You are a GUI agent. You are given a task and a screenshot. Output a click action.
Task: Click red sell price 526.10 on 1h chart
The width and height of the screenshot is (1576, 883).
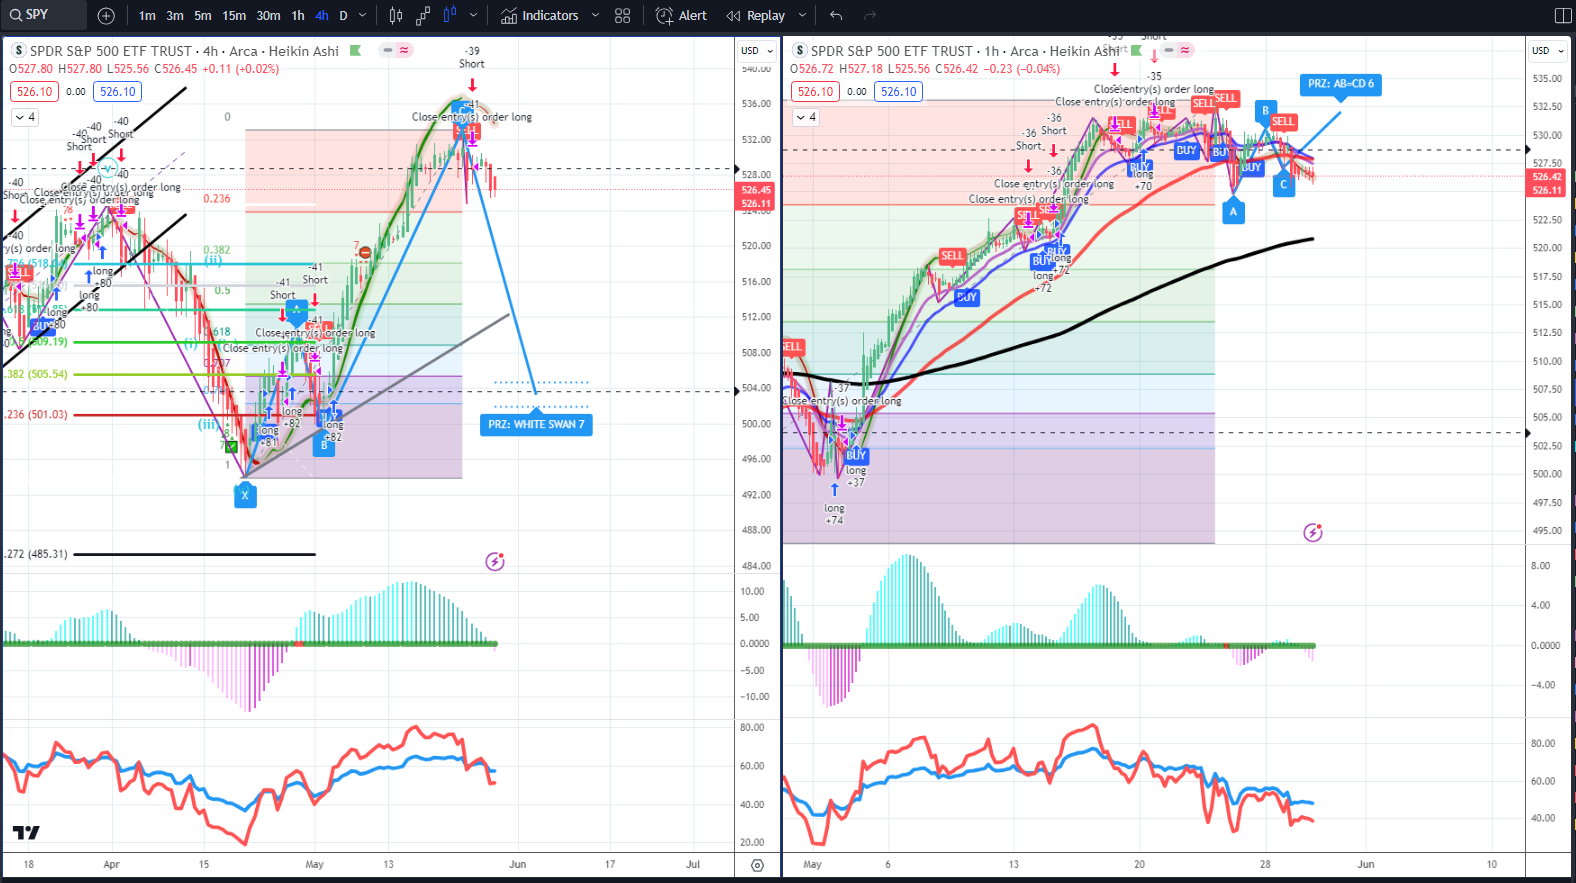pos(816,92)
